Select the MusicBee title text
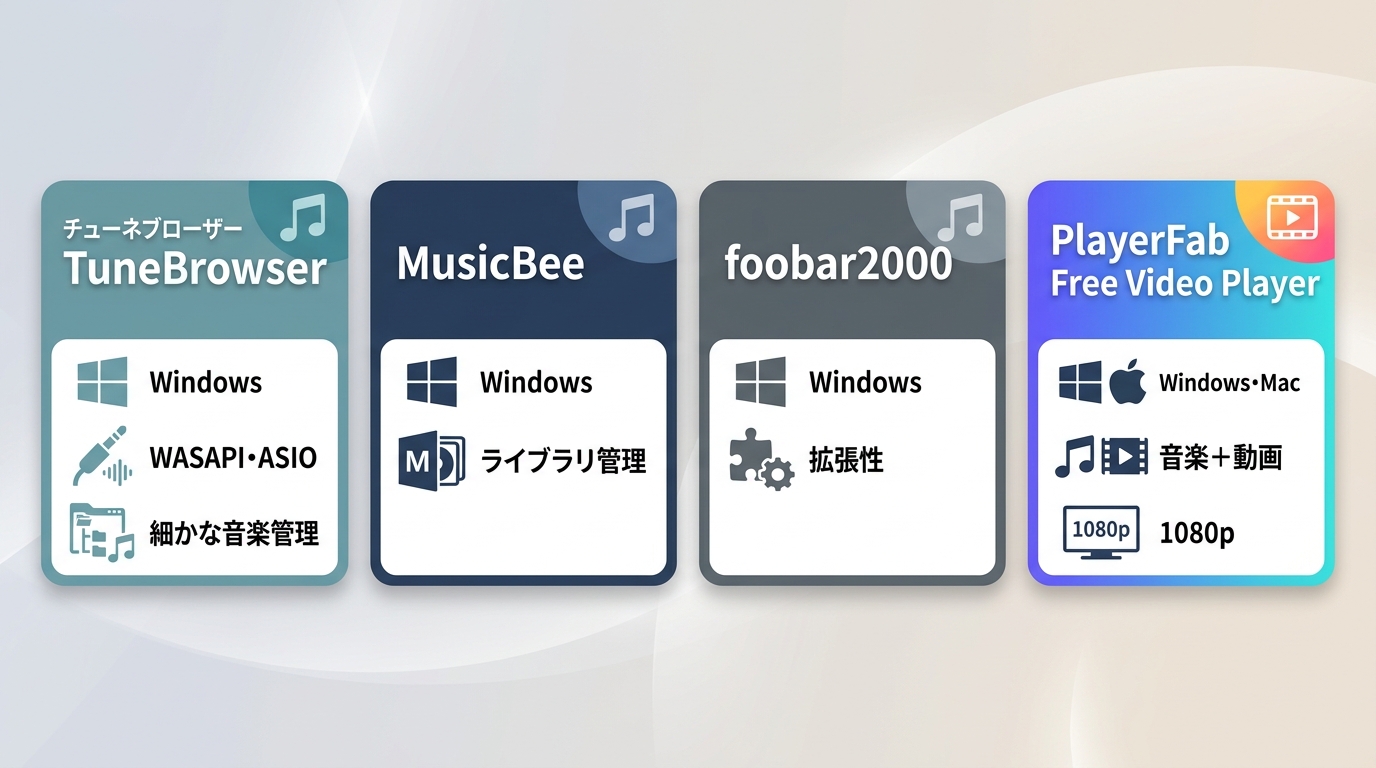This screenshot has height=768, width=1376. (x=491, y=264)
